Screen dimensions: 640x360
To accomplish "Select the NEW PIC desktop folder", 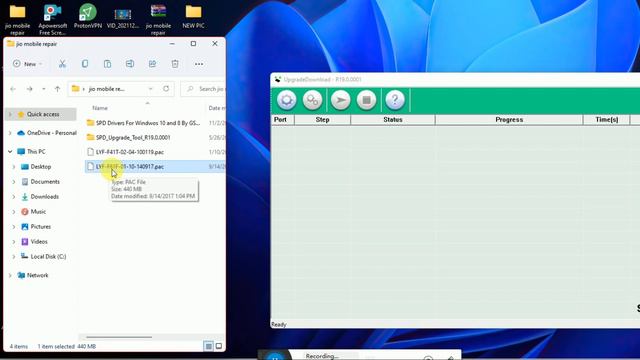I will pyautogui.click(x=193, y=16).
